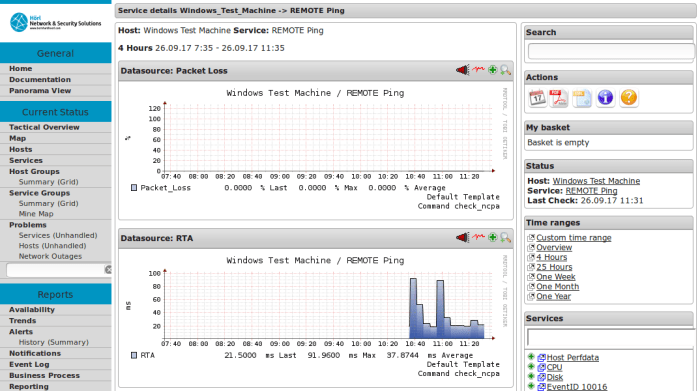The width and height of the screenshot is (700, 391).
Task: Export page as PDF via Actions icon
Action: [558, 98]
